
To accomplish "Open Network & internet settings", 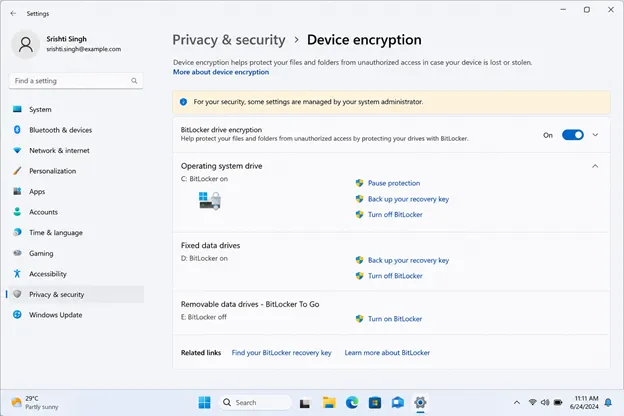I will point(76,150).
